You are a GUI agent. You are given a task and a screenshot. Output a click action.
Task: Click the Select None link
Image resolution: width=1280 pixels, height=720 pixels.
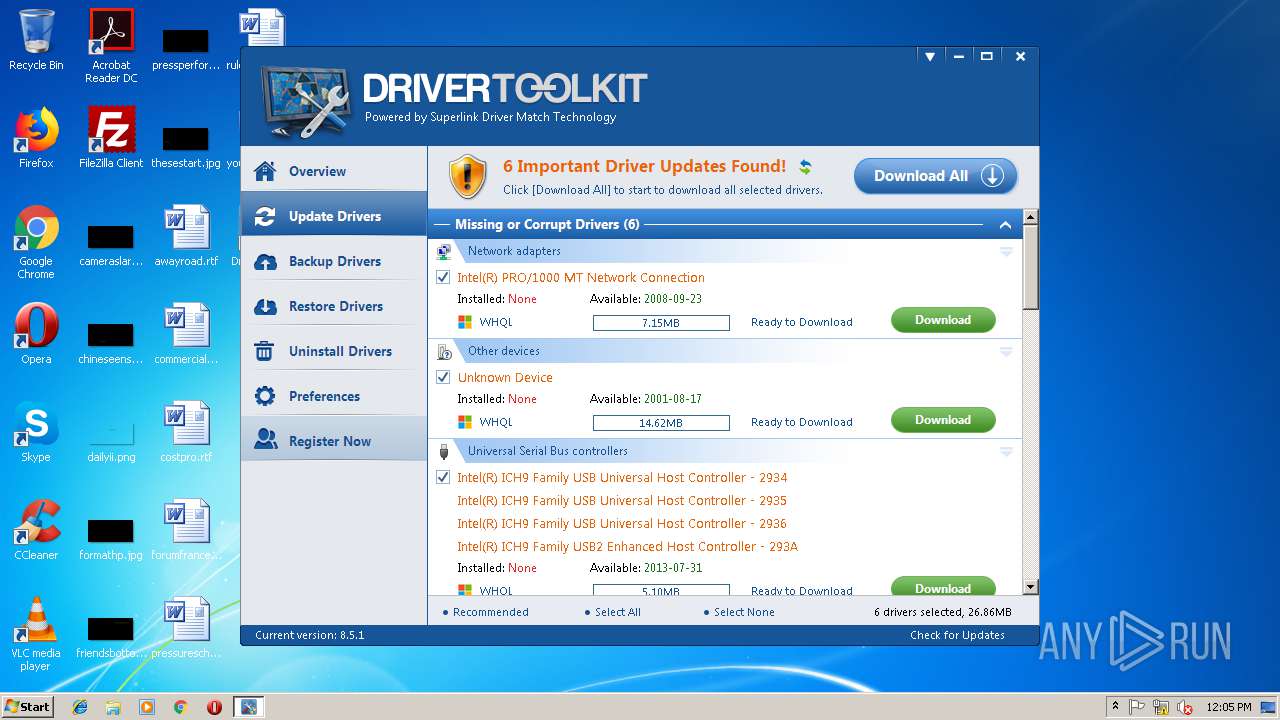pyautogui.click(x=744, y=612)
